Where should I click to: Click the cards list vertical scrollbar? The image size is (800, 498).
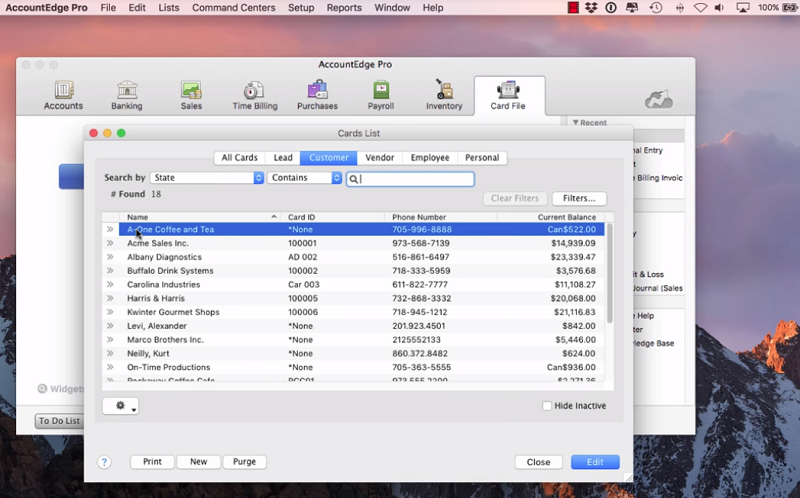610,273
